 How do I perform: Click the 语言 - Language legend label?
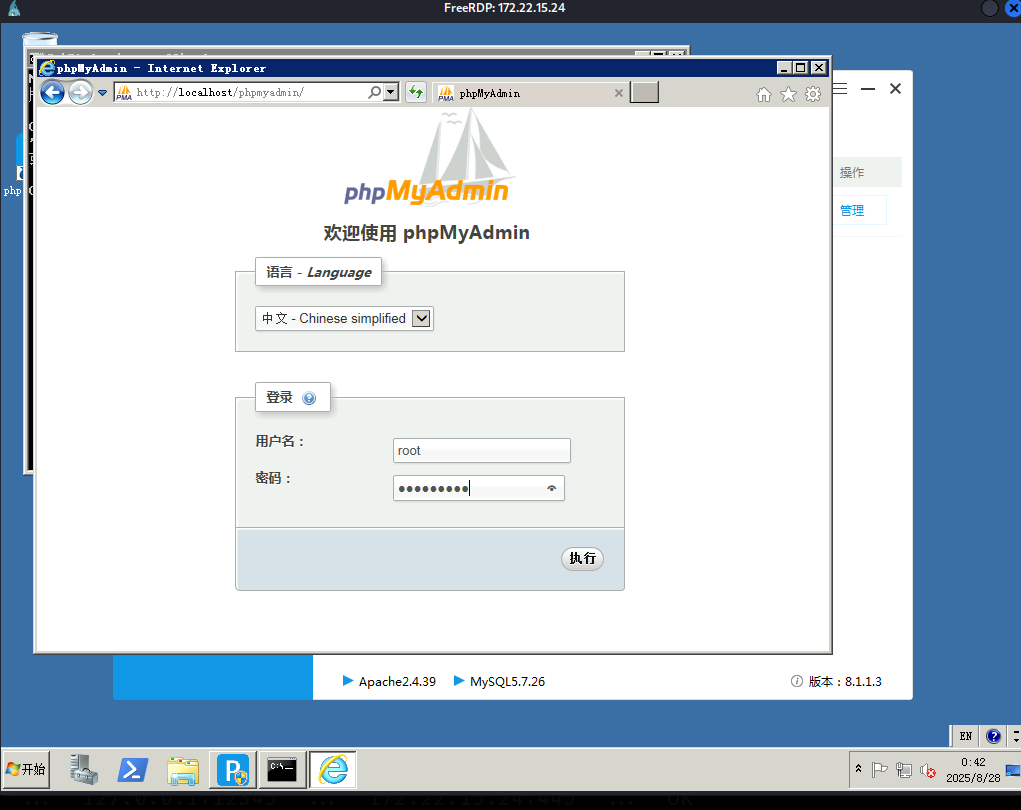tap(318, 272)
